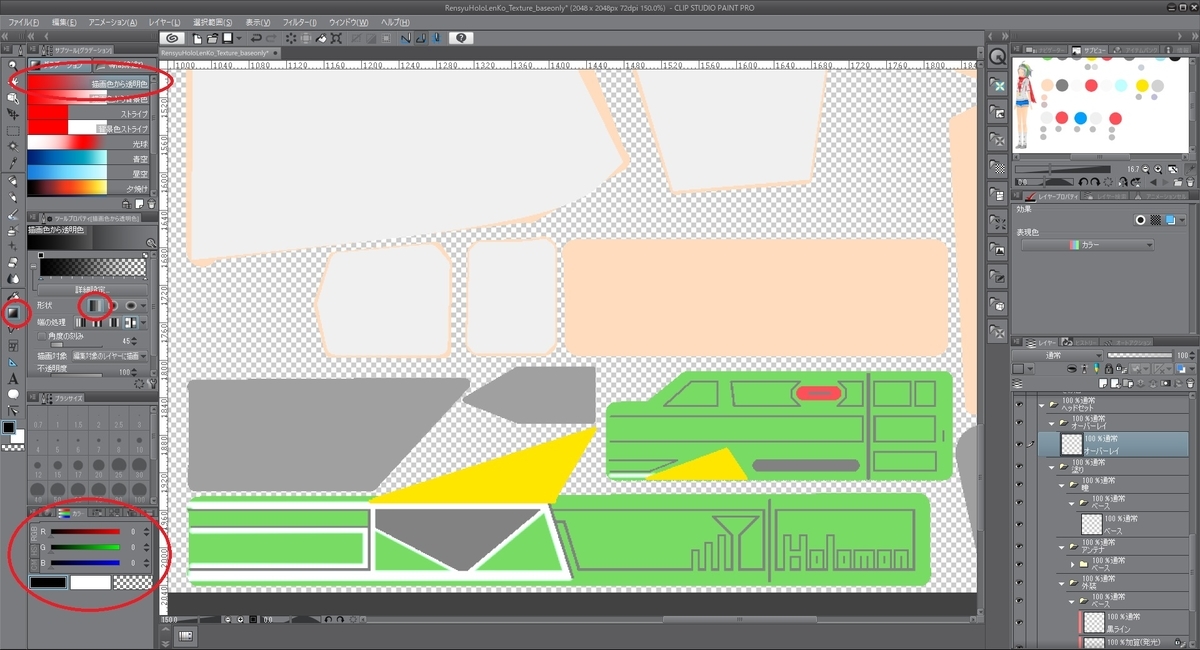Select the 夕焼け gradient preset
Viewport: 1200px width, 650px height.
88,188
